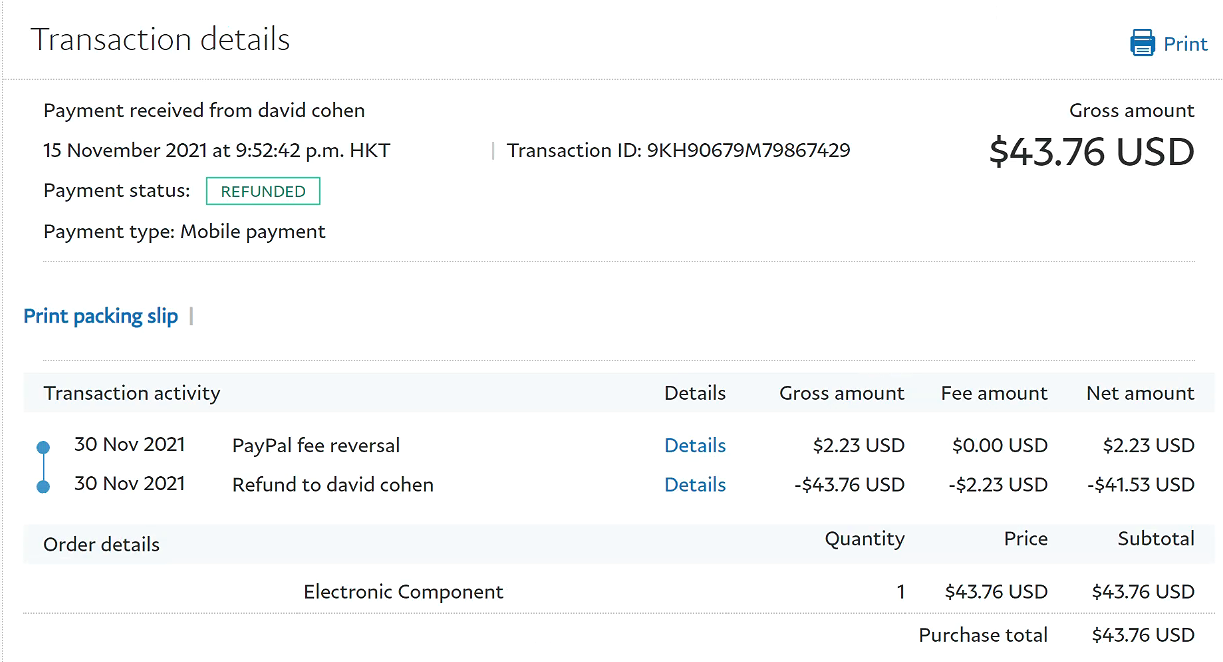Screen dimensions: 1223x662
Task: Click the Order details section header
Action: coord(101,545)
